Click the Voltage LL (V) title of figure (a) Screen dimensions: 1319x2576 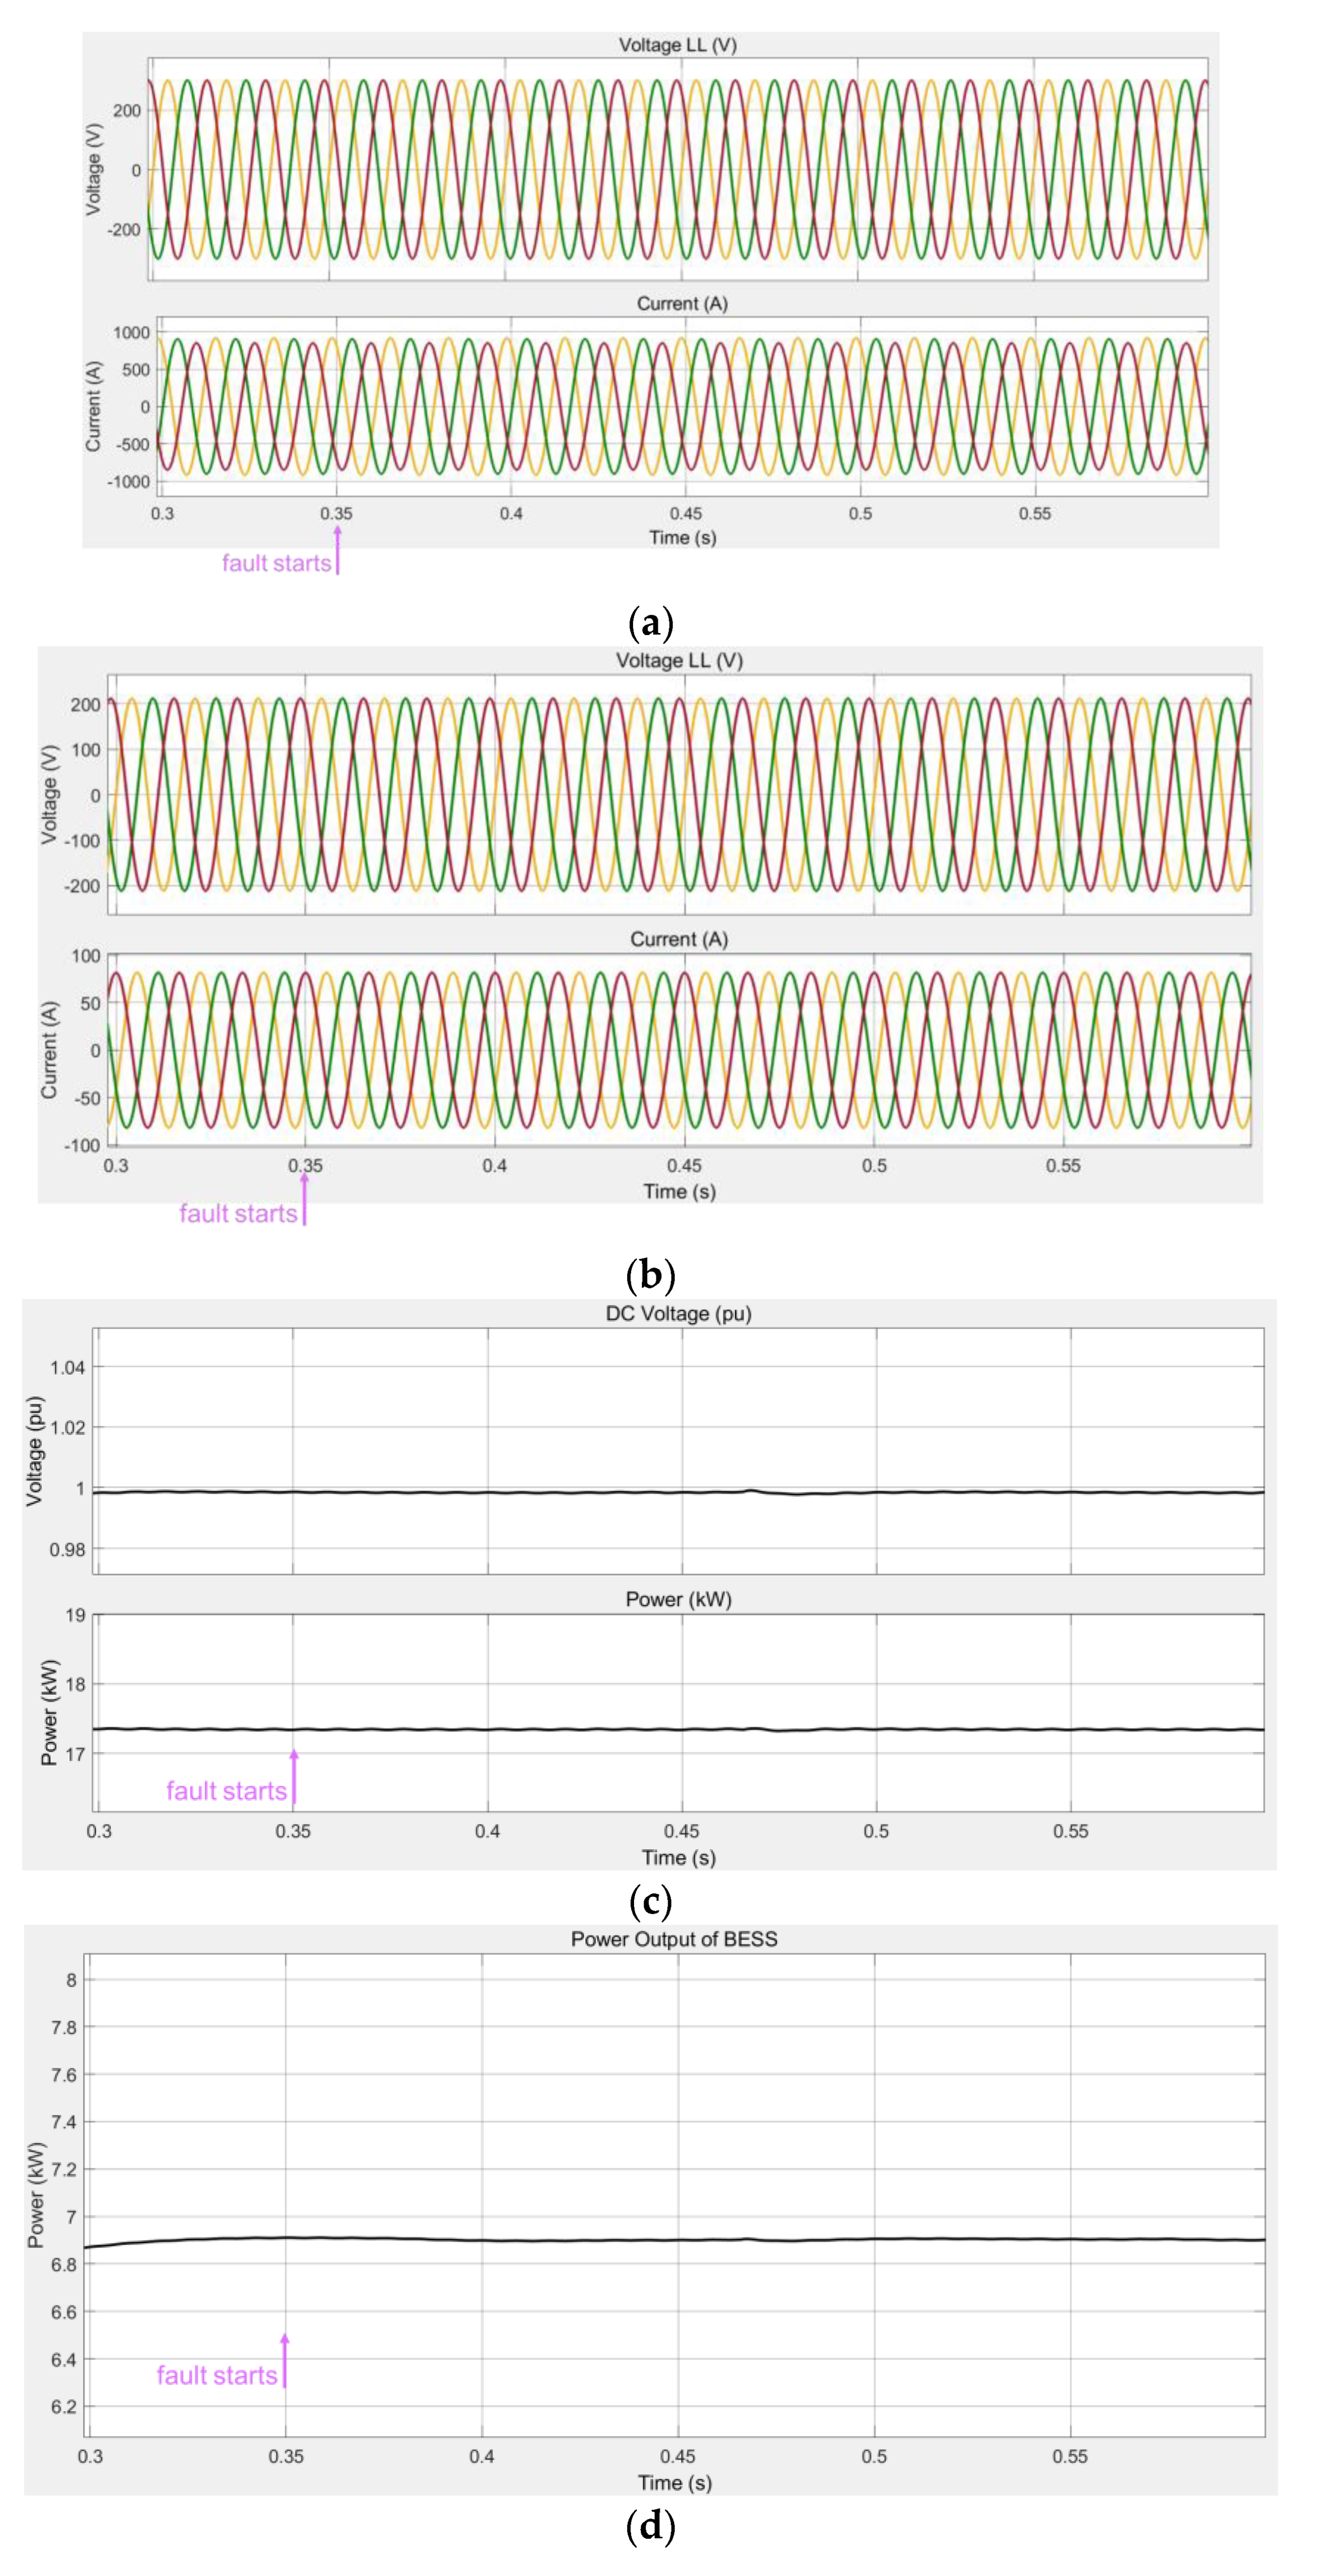tap(677, 45)
